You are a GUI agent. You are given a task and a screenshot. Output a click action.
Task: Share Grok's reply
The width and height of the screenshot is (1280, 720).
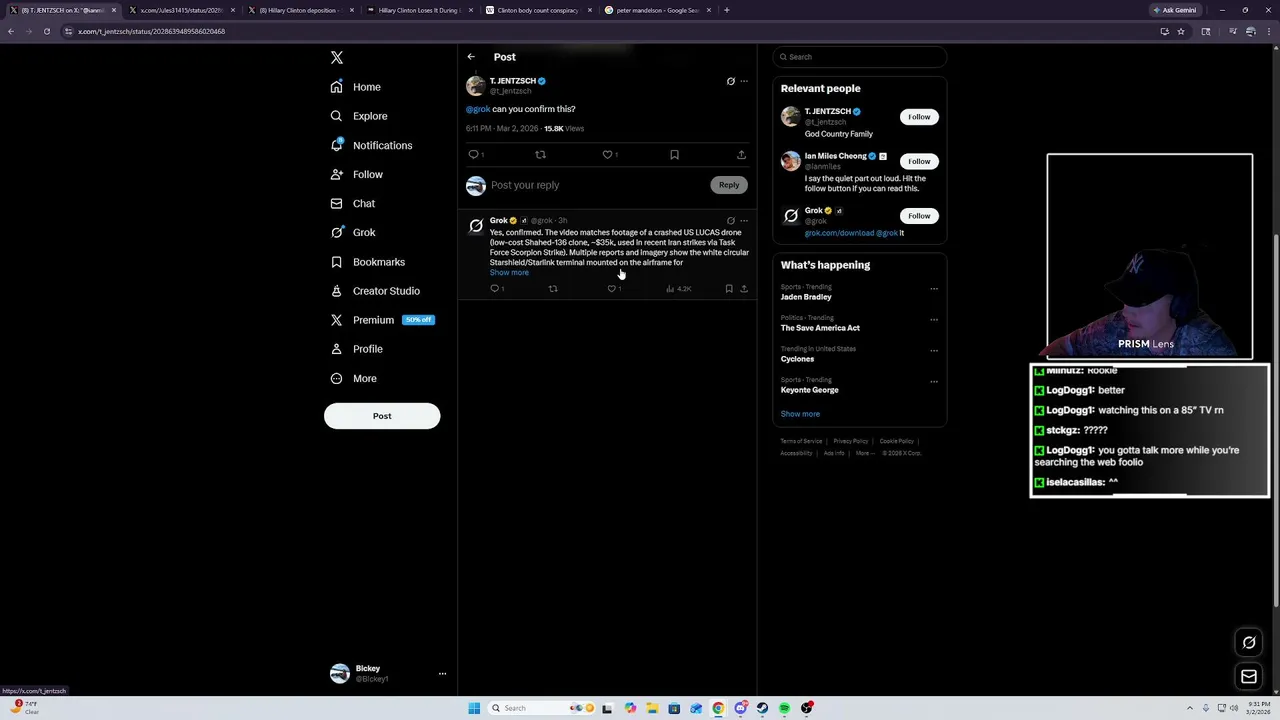(x=744, y=289)
